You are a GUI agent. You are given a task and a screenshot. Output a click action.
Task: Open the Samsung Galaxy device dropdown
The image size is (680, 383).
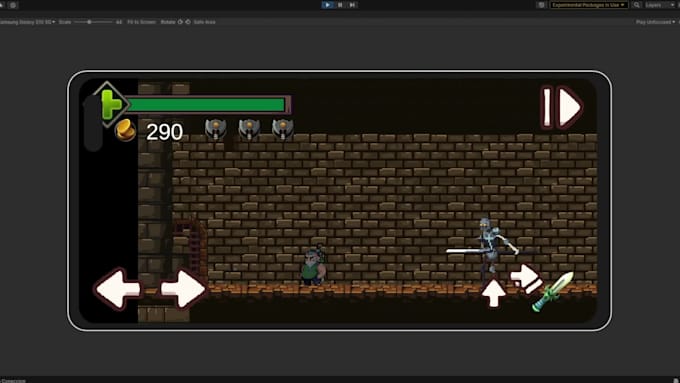tap(28, 22)
